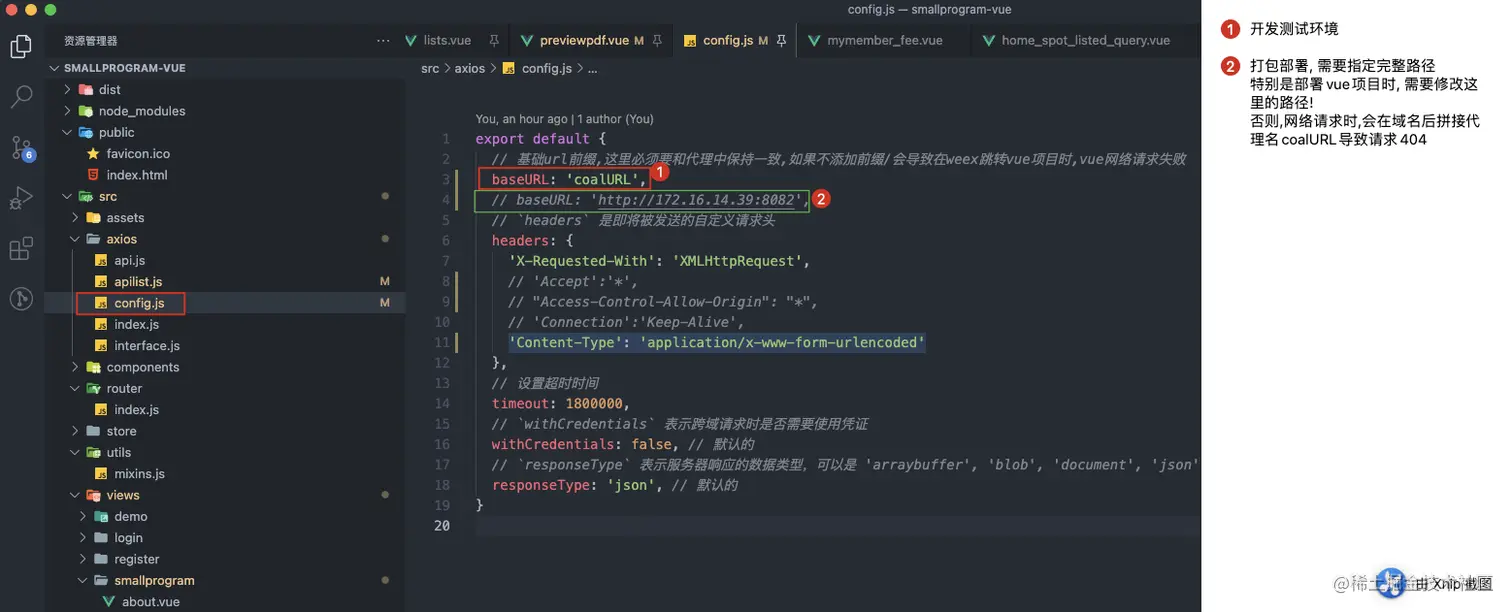
Task: Collapse the utils folder
Action: click(76, 452)
